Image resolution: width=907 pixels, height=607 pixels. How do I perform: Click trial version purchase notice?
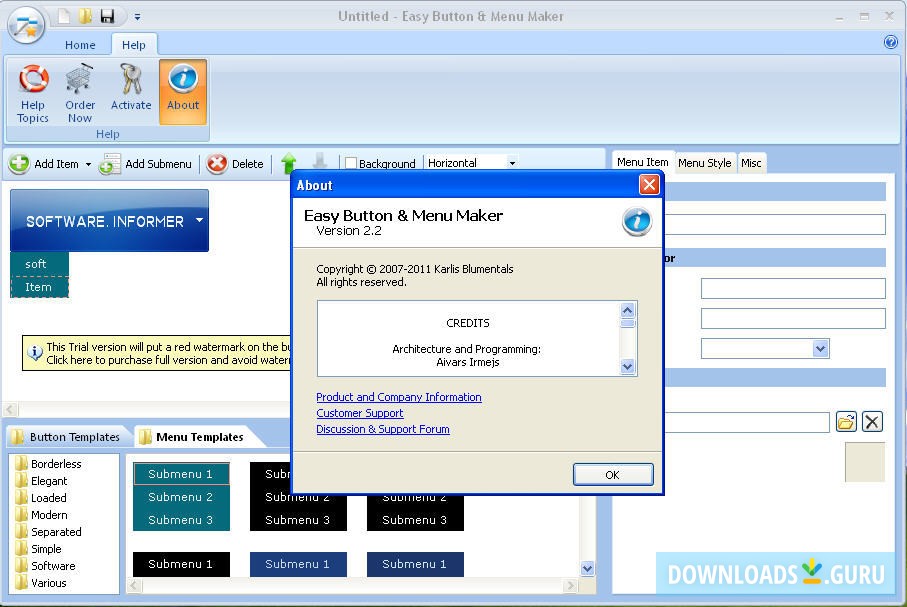pyautogui.click(x=156, y=353)
